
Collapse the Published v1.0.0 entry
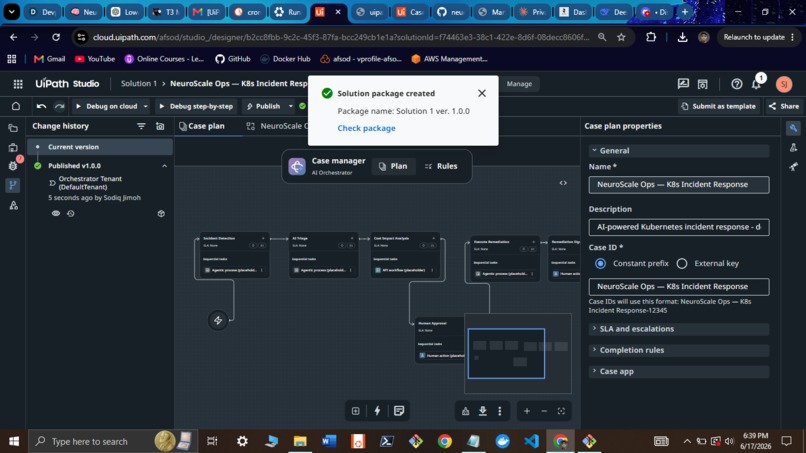(164, 166)
